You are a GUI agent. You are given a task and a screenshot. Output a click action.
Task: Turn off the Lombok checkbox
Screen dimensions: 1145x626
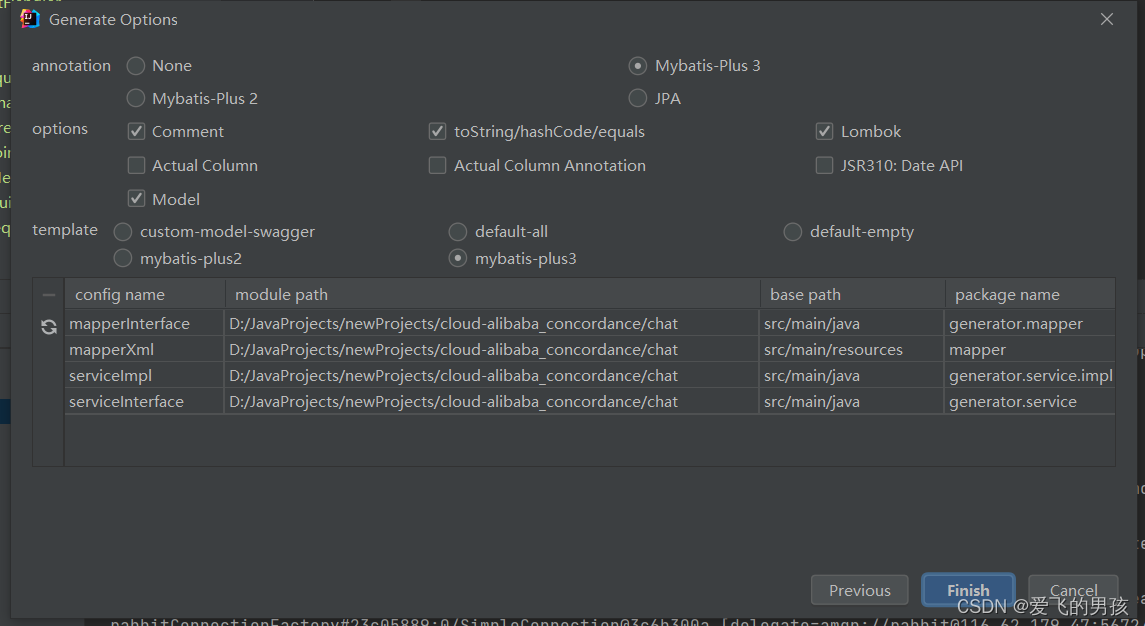pyautogui.click(x=824, y=131)
